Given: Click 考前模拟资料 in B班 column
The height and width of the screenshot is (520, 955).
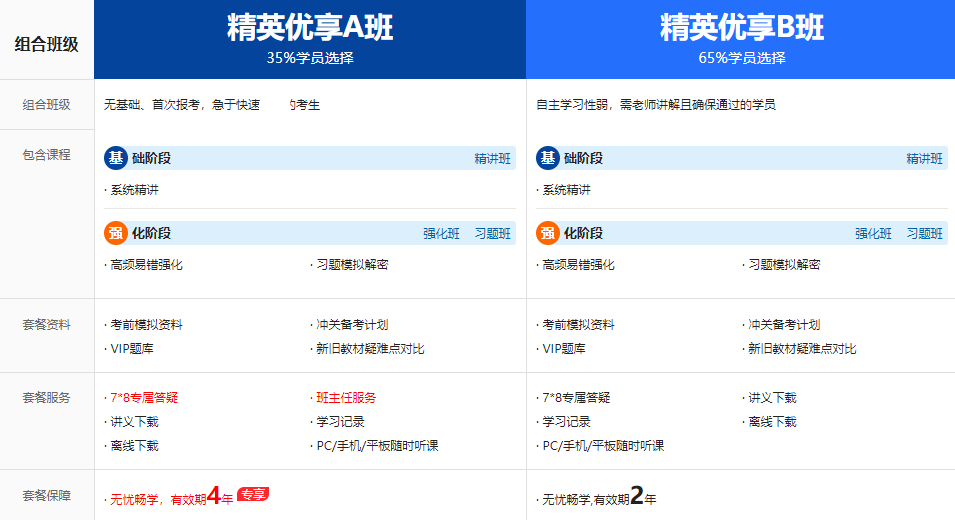Looking at the screenshot, I should pos(578,325).
